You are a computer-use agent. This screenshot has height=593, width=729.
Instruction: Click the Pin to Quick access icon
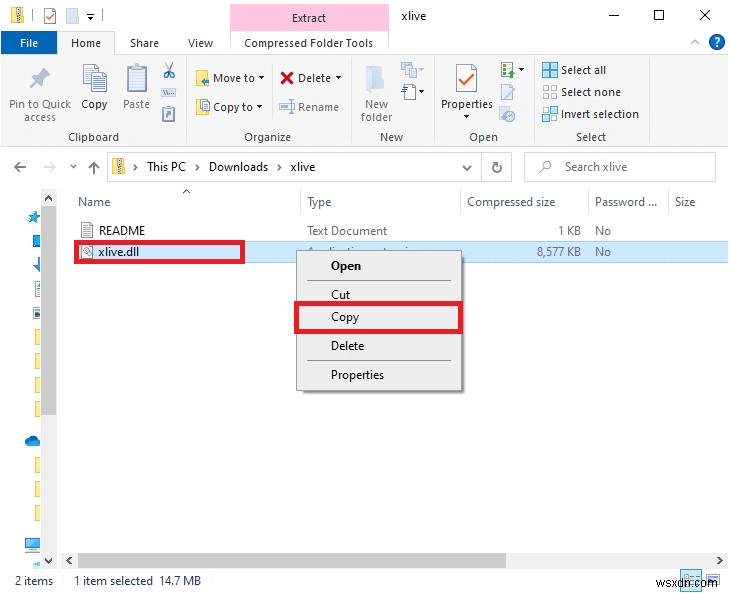[40, 78]
